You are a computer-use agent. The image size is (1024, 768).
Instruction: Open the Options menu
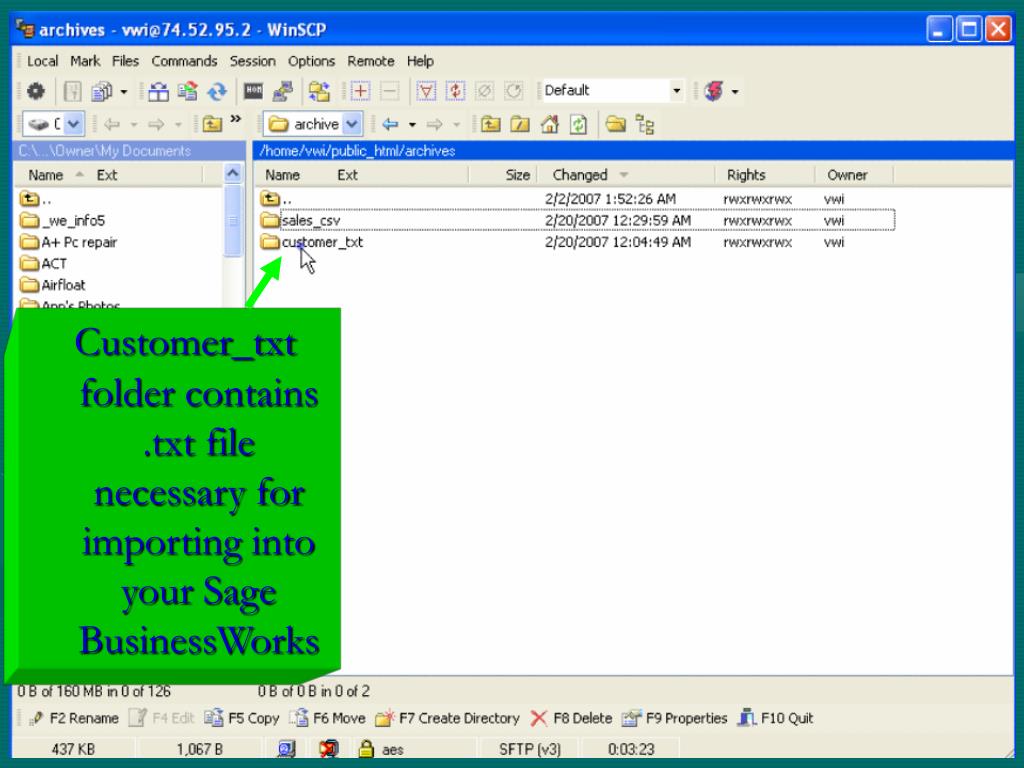[x=312, y=61]
